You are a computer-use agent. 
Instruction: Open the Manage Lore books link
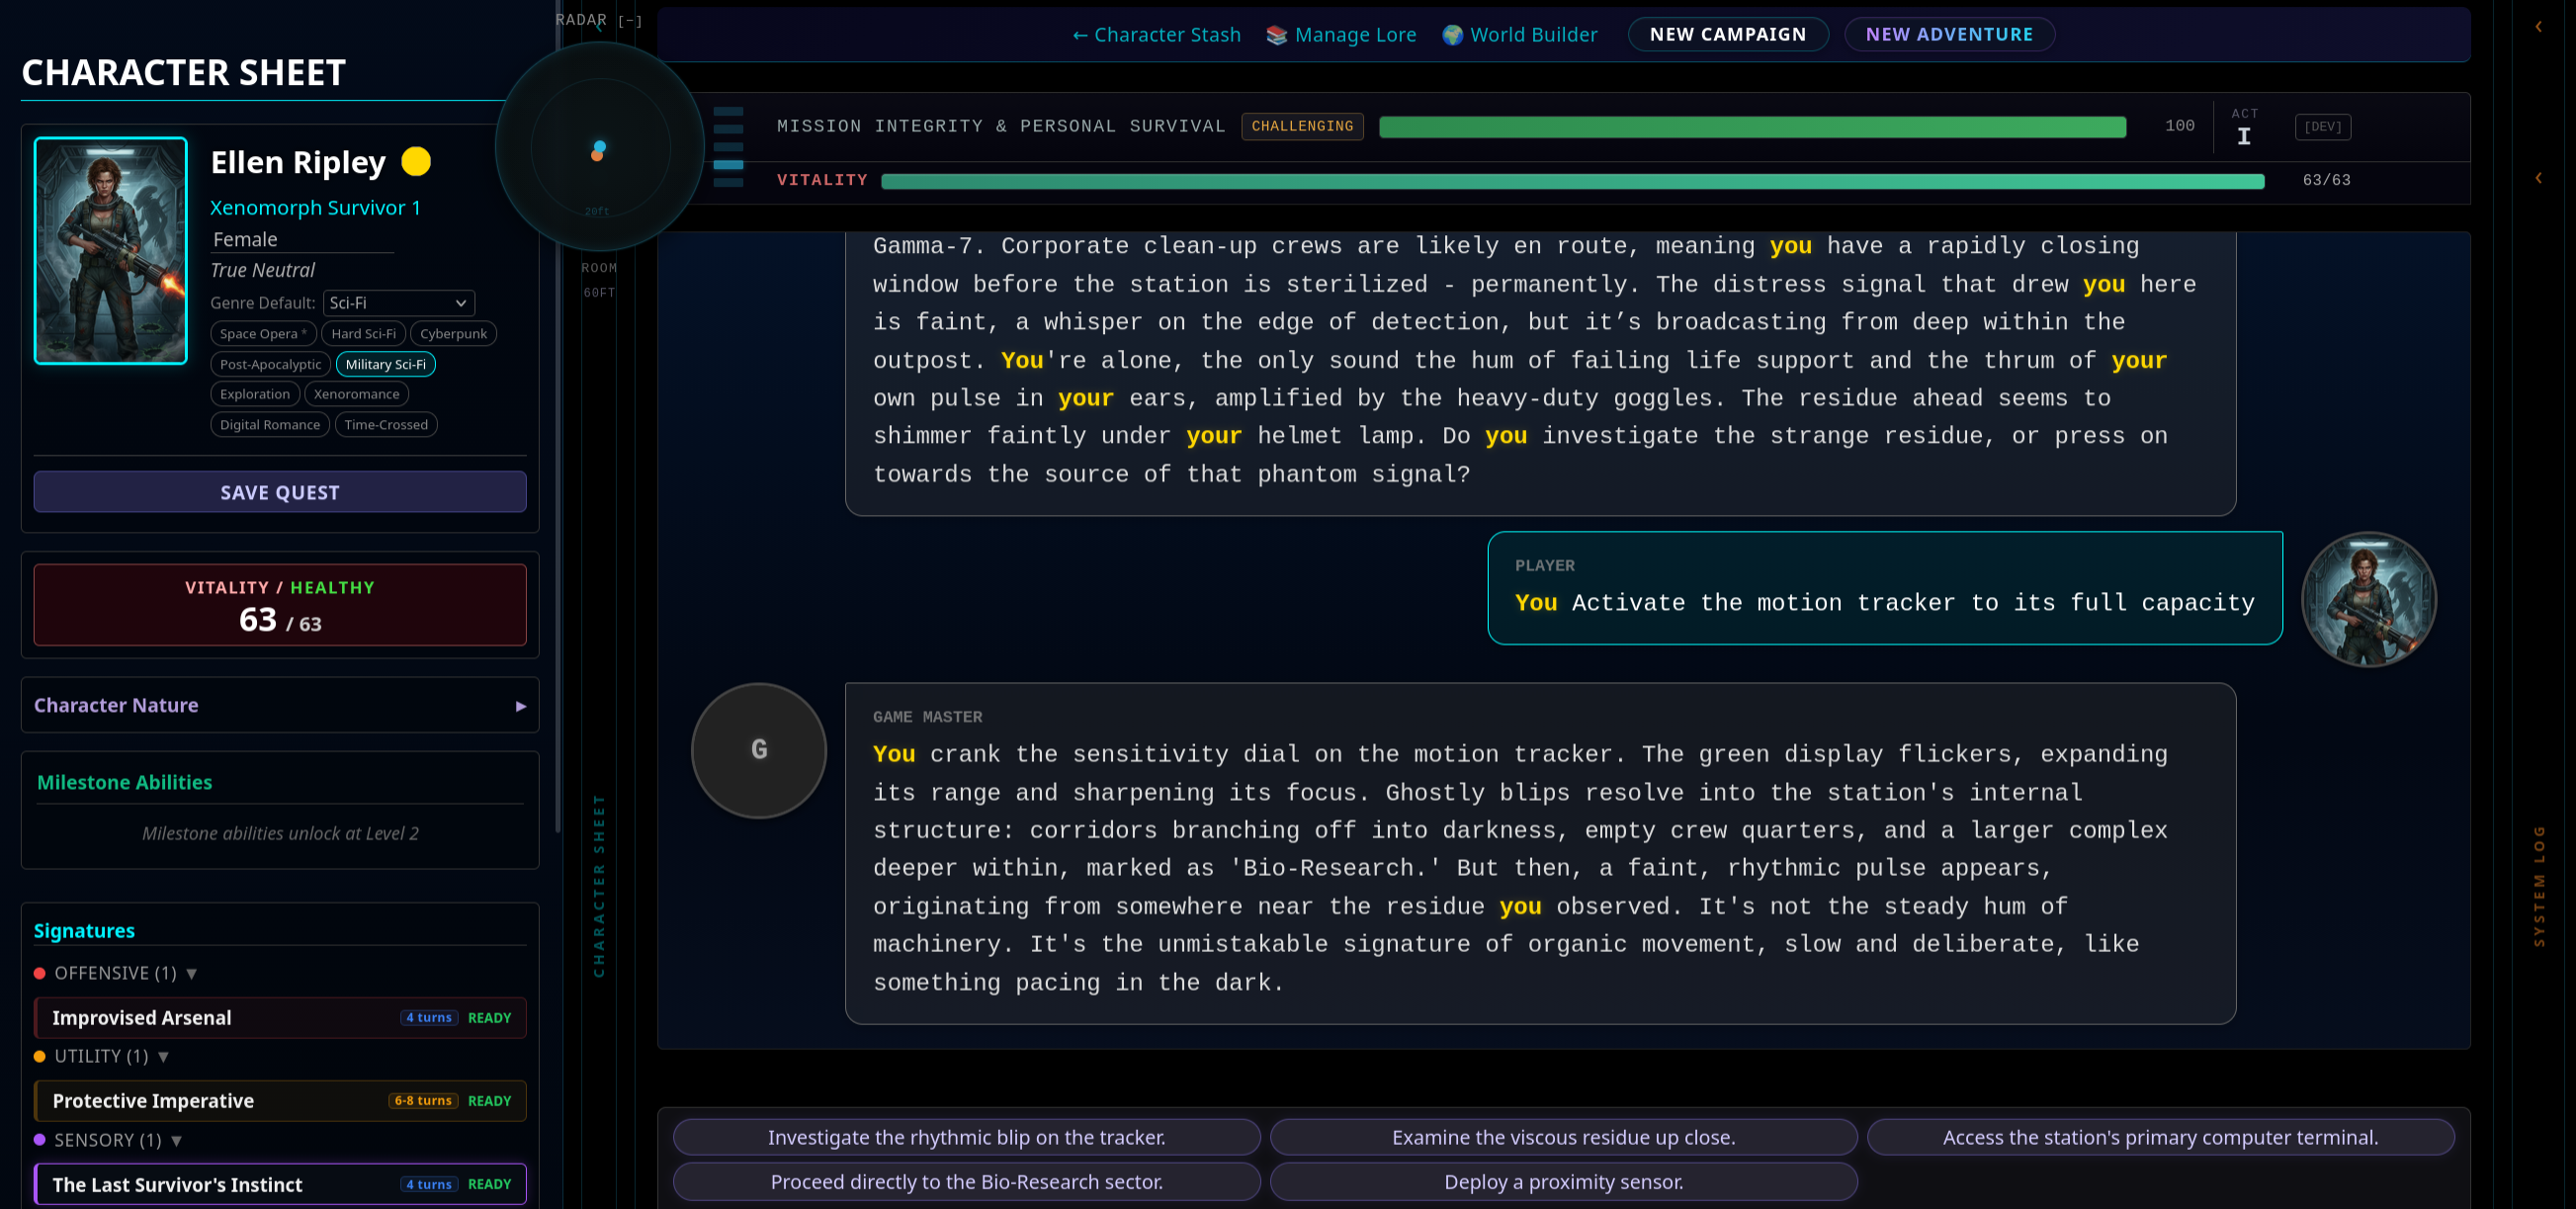tap(1341, 34)
